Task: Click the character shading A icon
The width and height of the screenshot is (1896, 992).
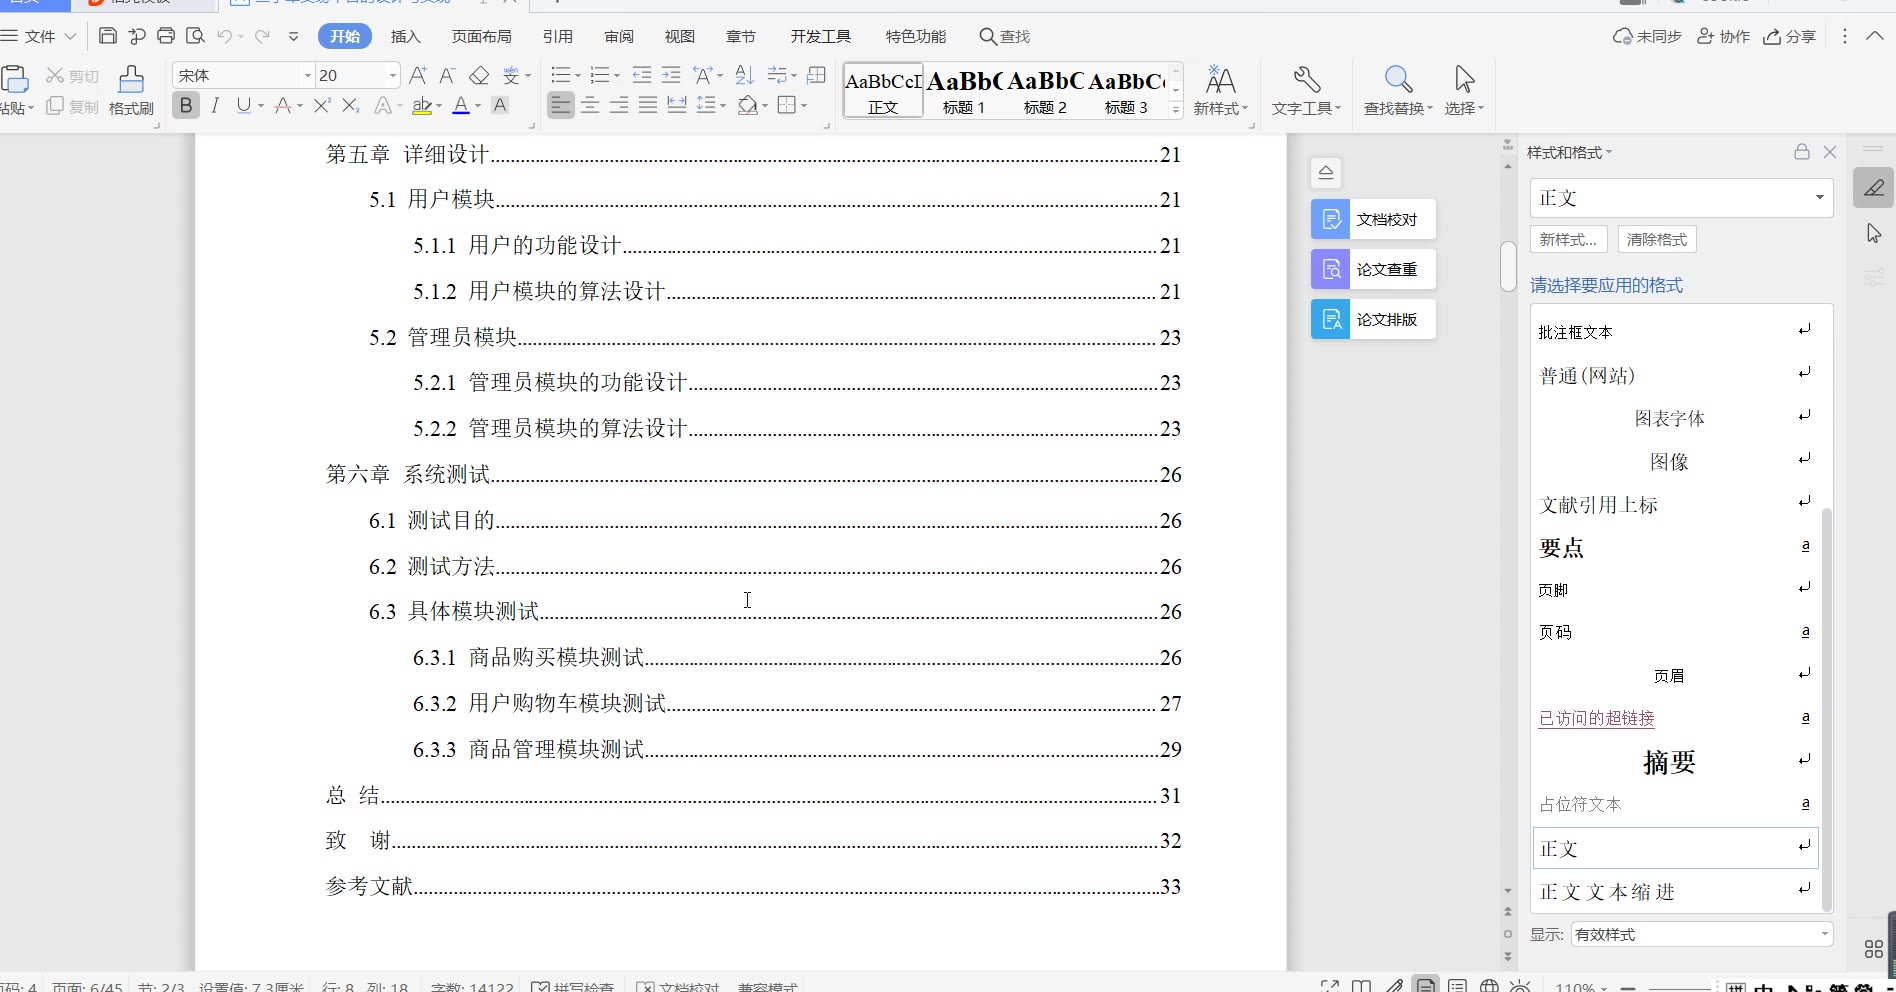Action: pos(500,105)
